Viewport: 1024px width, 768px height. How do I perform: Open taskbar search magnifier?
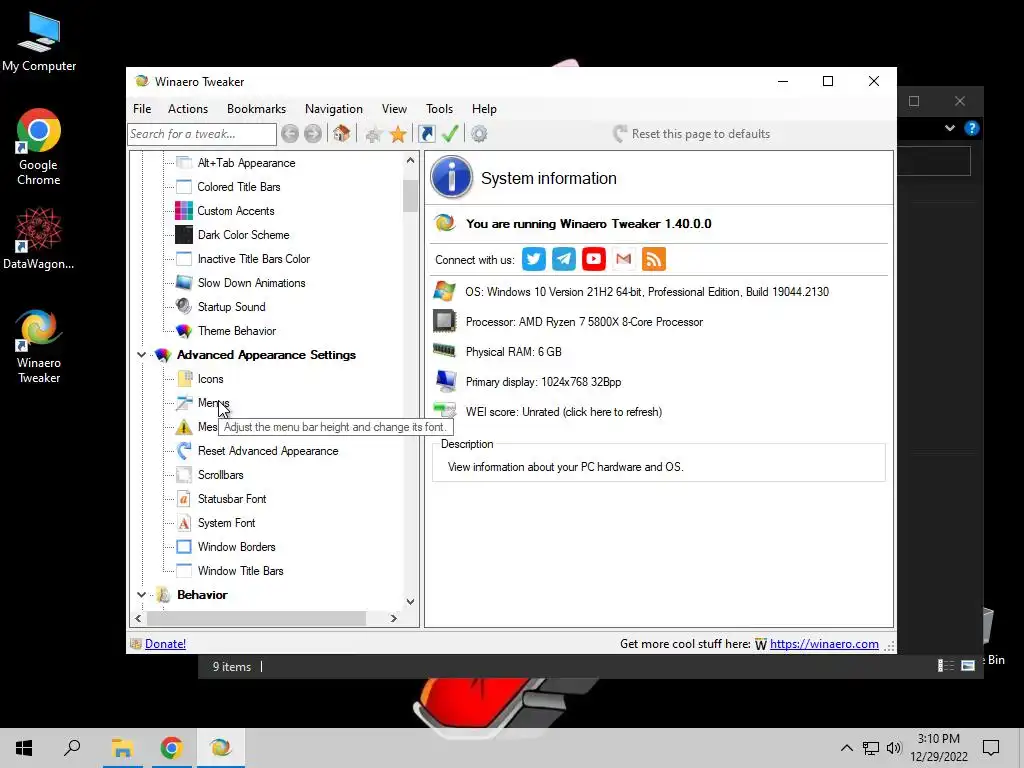tap(72, 748)
